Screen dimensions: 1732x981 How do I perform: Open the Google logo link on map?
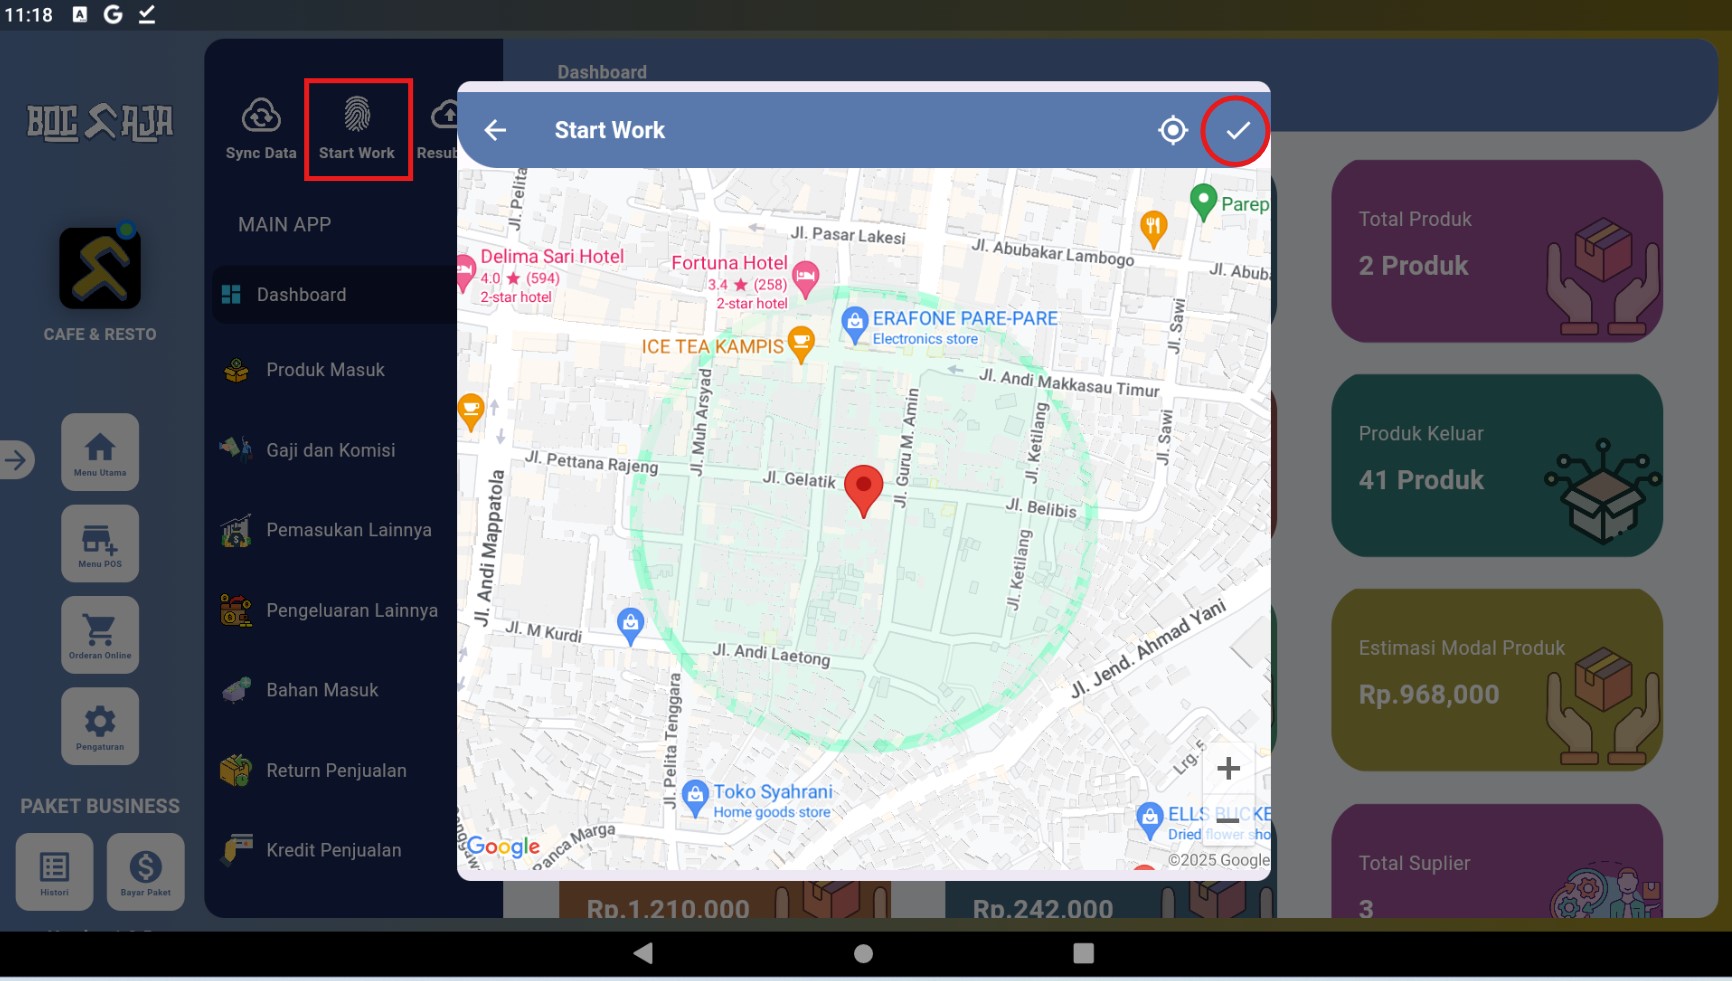tap(503, 847)
